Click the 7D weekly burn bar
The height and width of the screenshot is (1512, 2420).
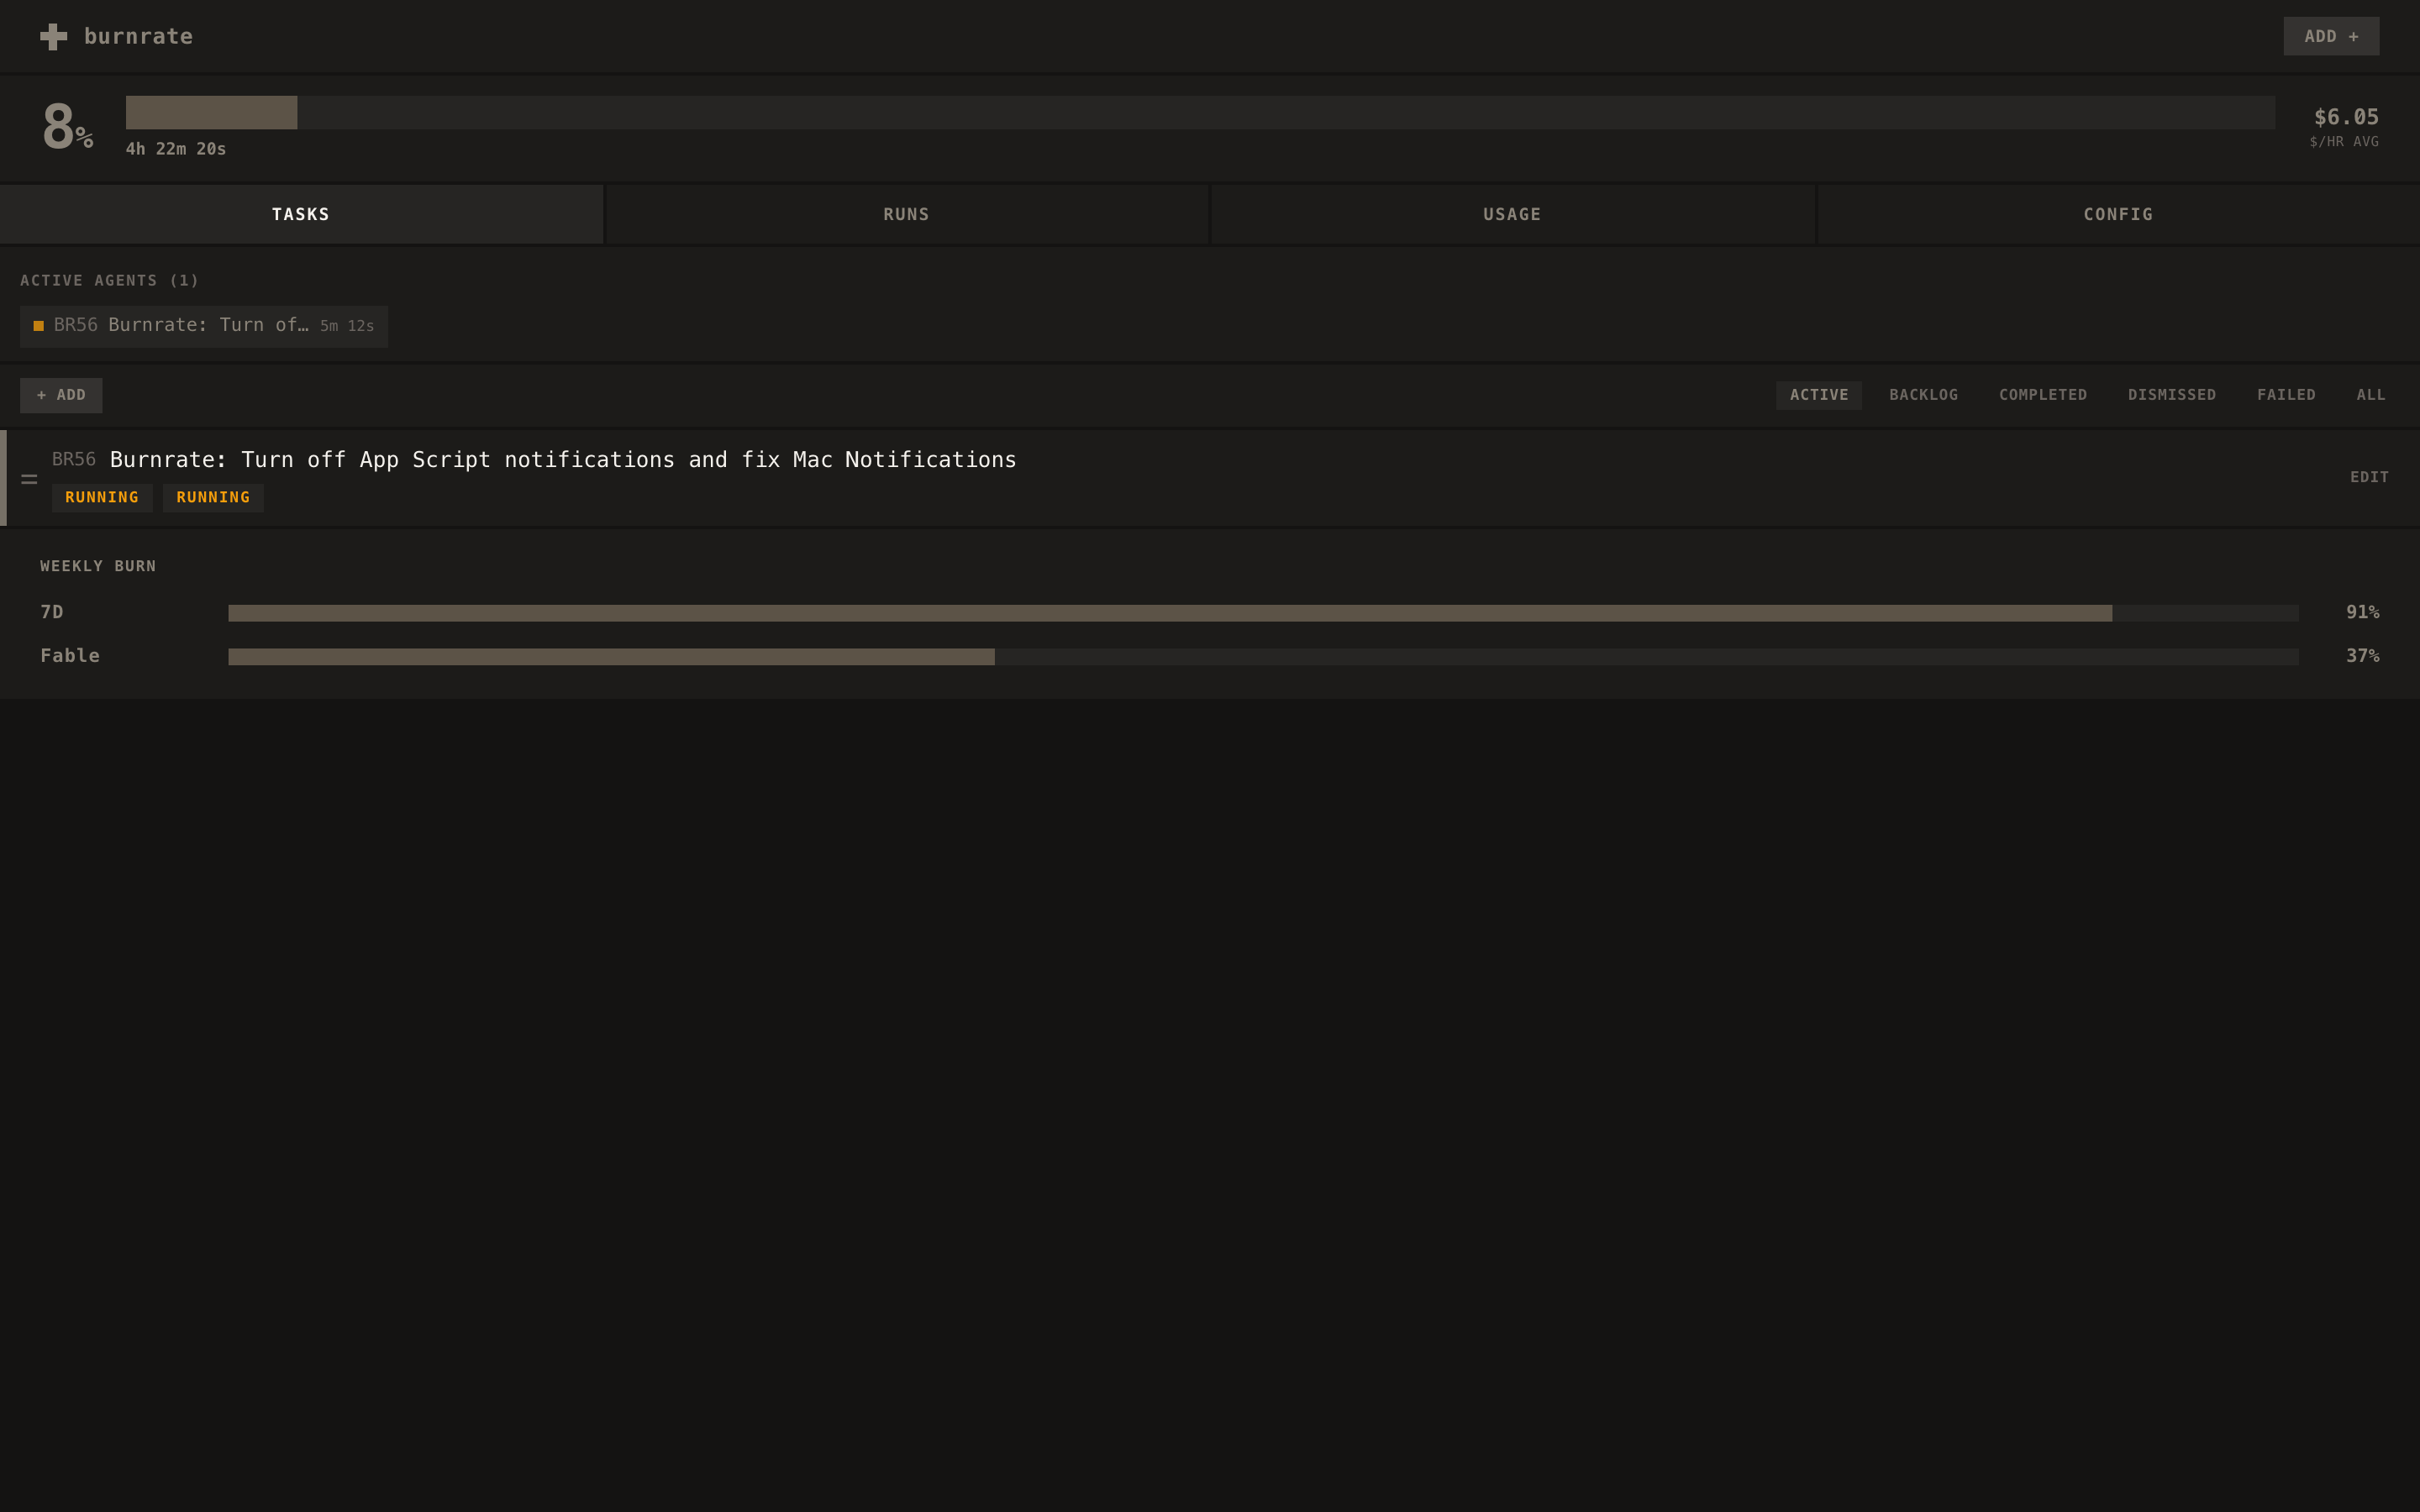coord(1263,613)
